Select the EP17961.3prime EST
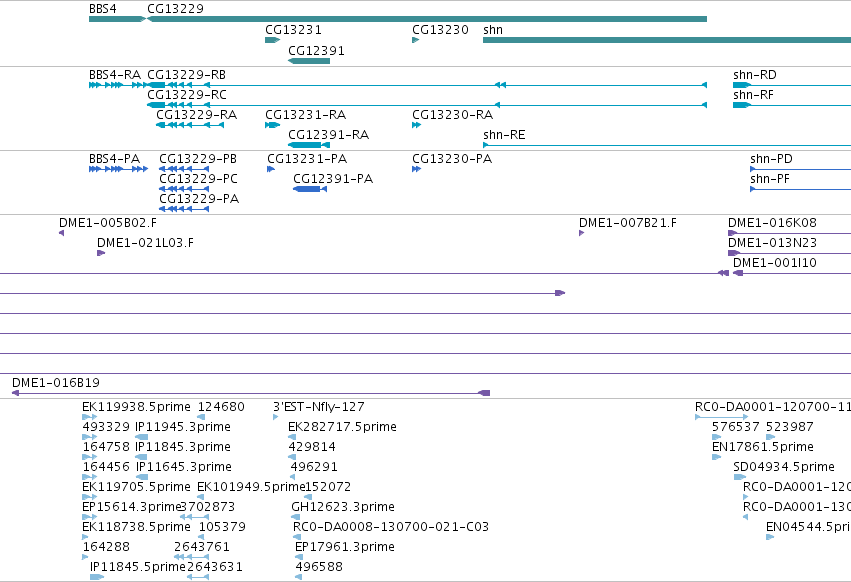The height and width of the screenshot is (582, 851). pyautogui.click(x=299, y=557)
